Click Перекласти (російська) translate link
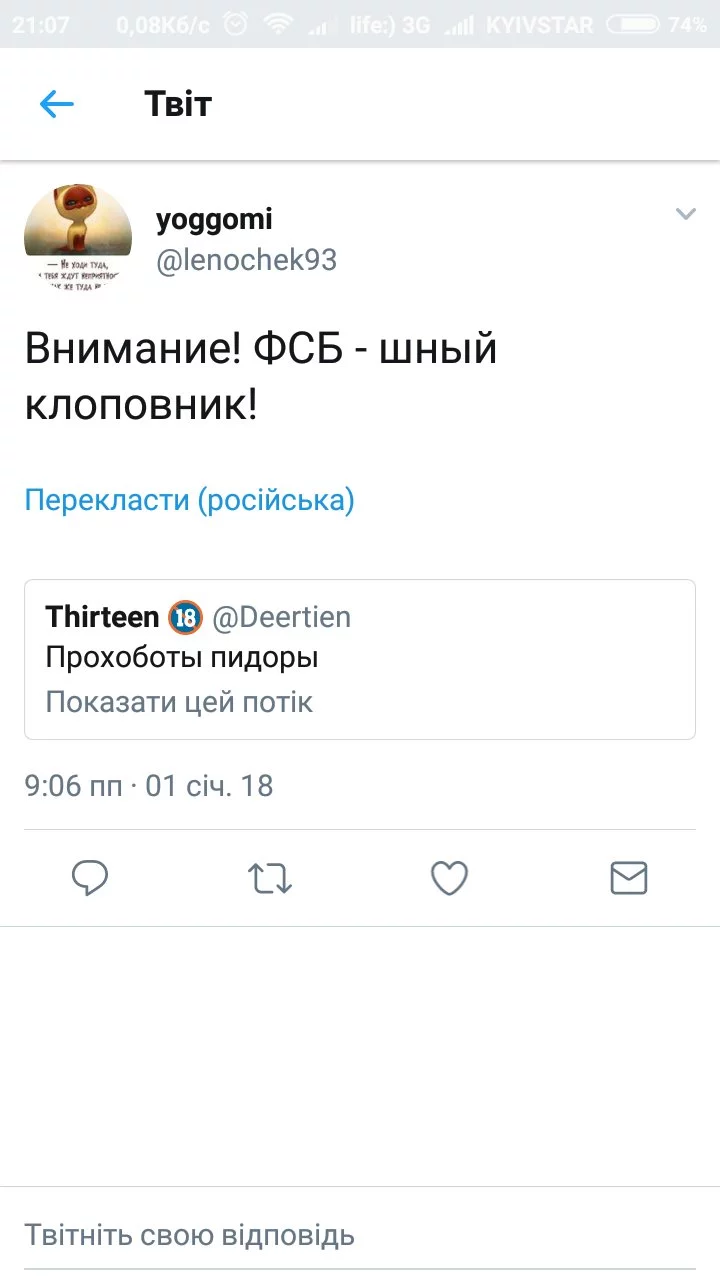The width and height of the screenshot is (720, 1280). click(x=189, y=499)
